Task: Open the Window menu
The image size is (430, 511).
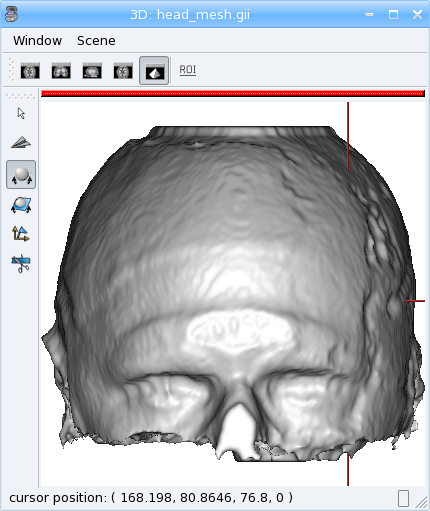Action: 37,41
